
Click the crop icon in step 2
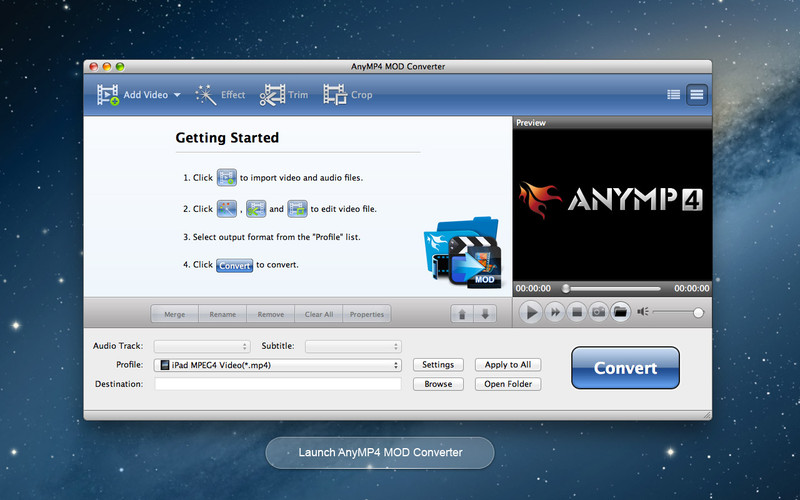(x=297, y=209)
